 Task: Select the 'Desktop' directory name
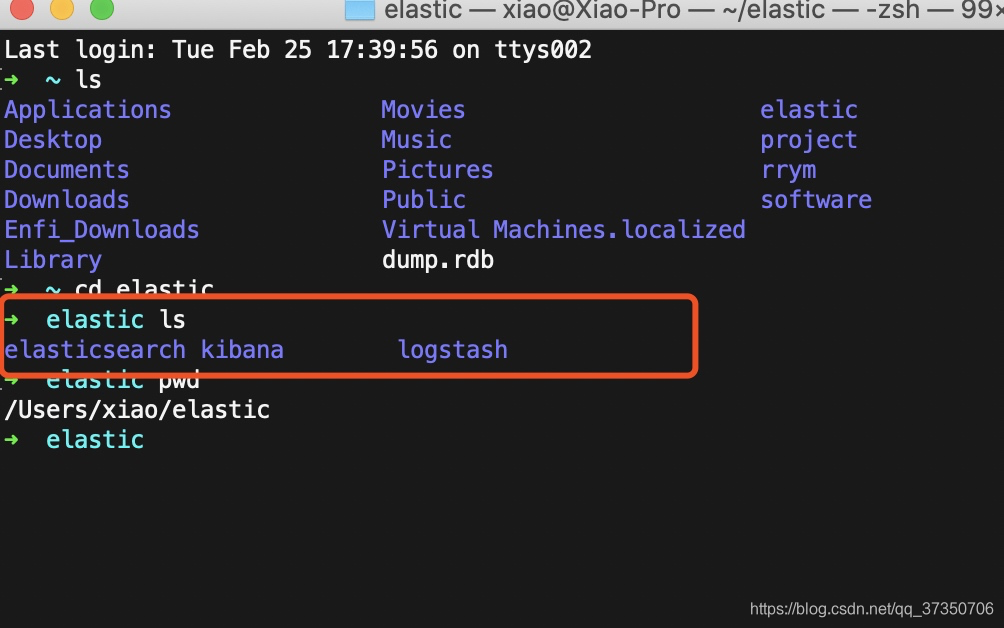pos(53,140)
